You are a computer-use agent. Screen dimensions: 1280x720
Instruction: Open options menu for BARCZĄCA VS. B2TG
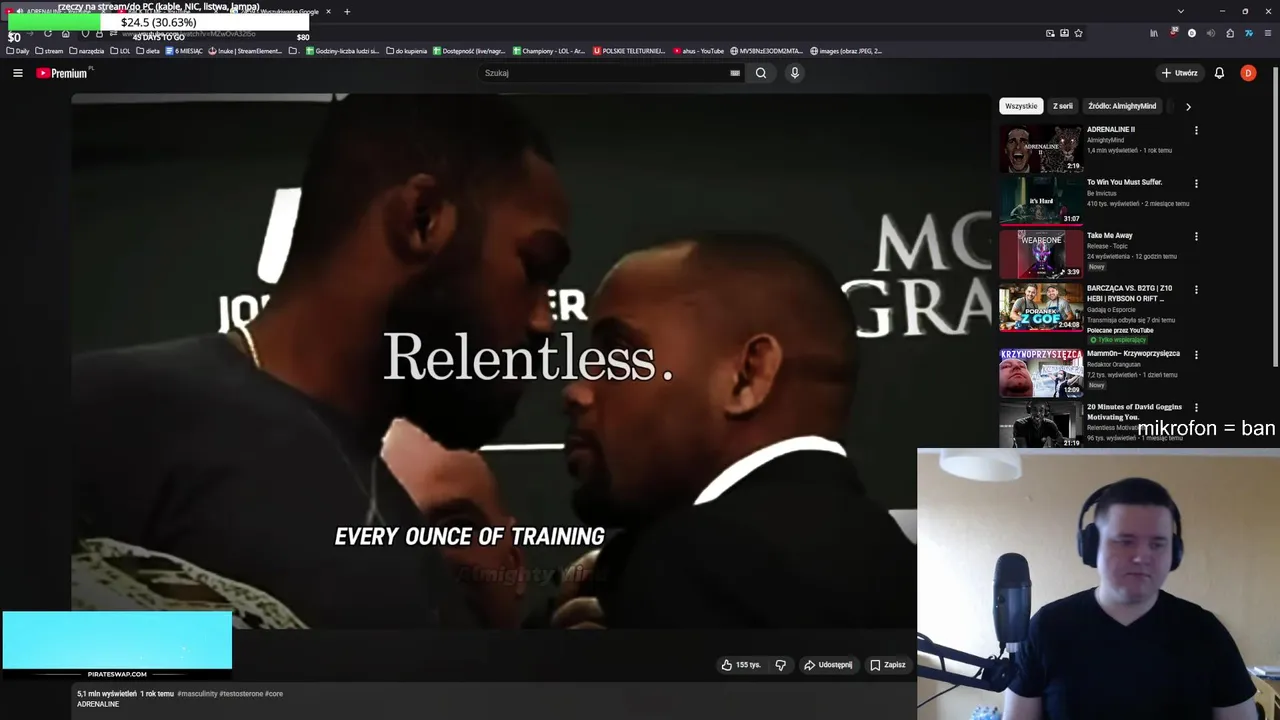1196,290
